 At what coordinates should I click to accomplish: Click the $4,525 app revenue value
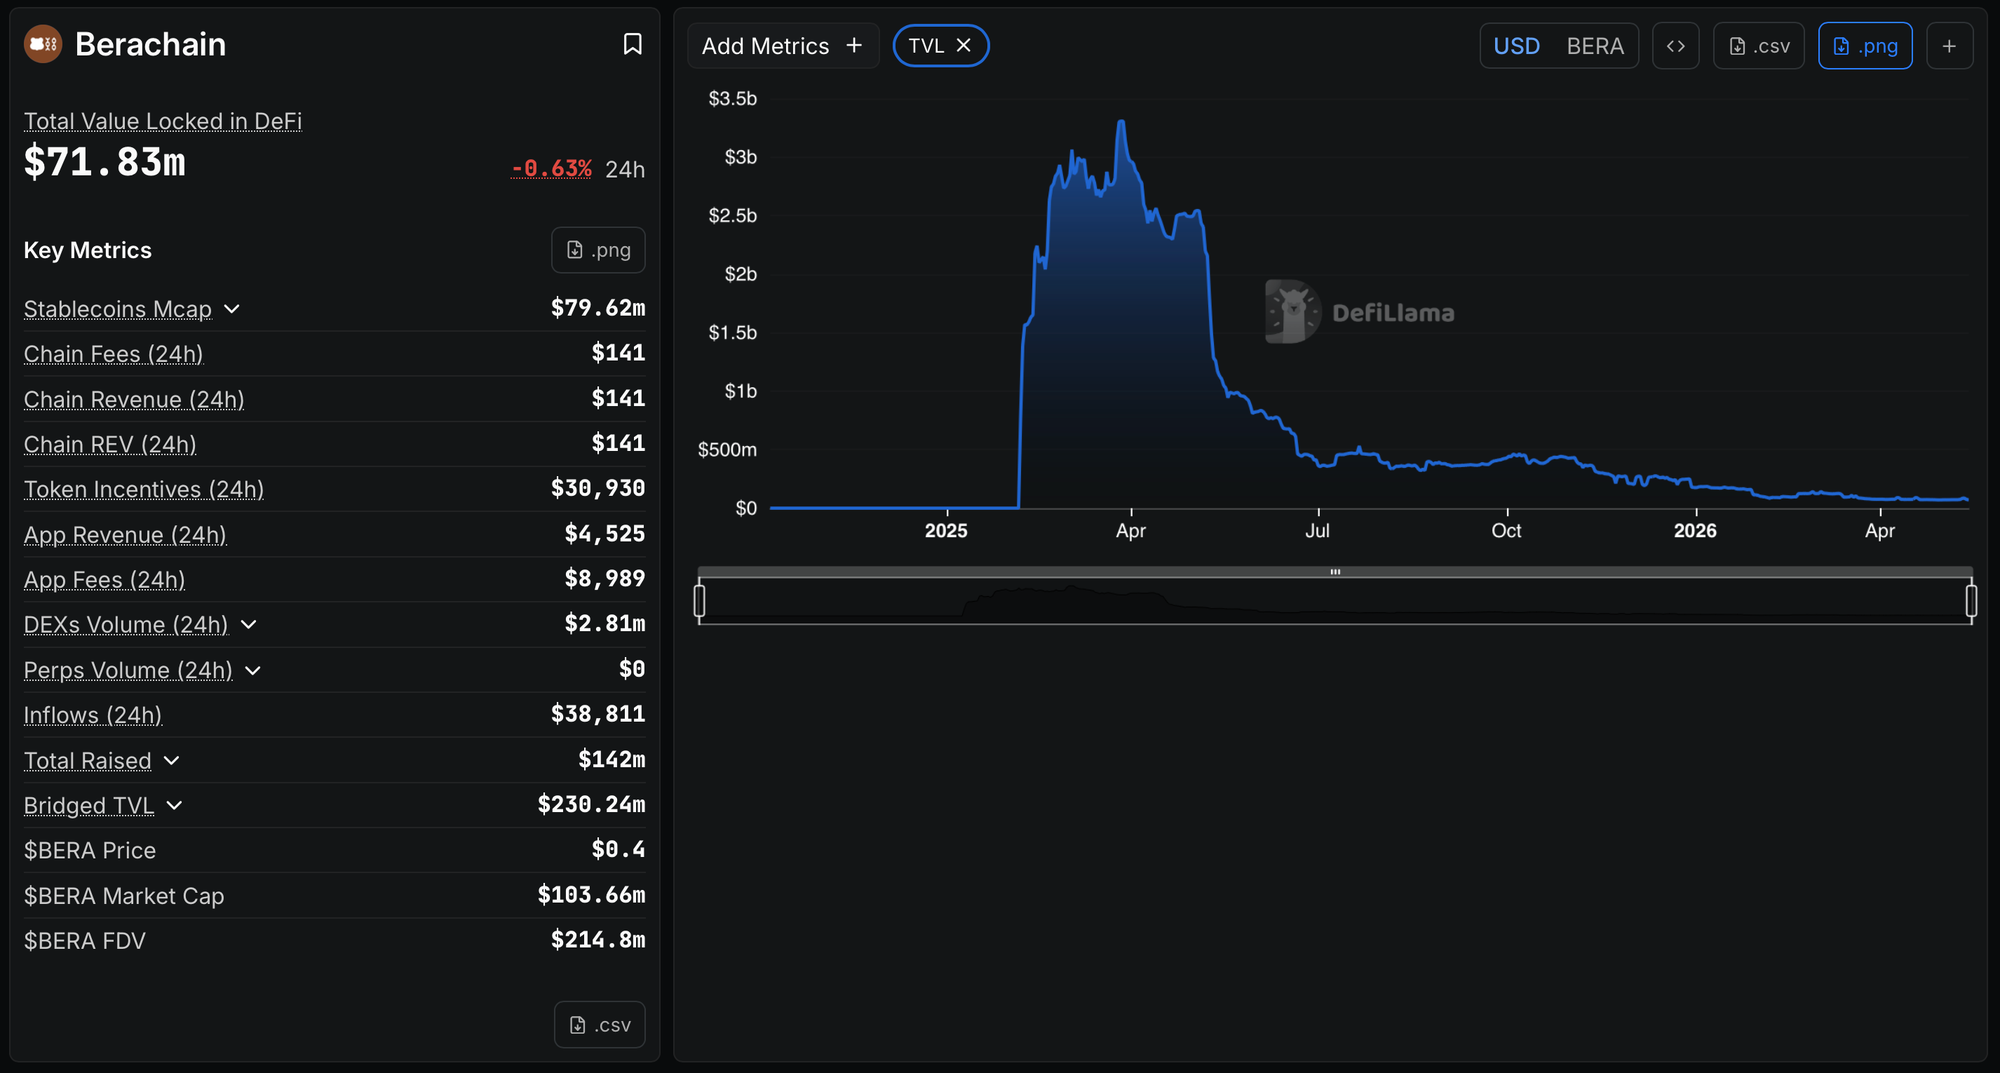(605, 534)
